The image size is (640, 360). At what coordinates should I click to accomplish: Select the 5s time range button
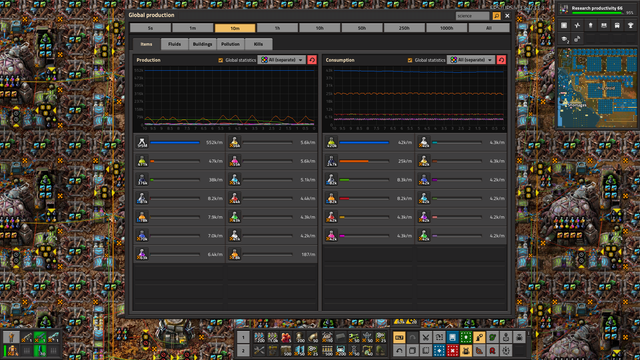(150, 28)
